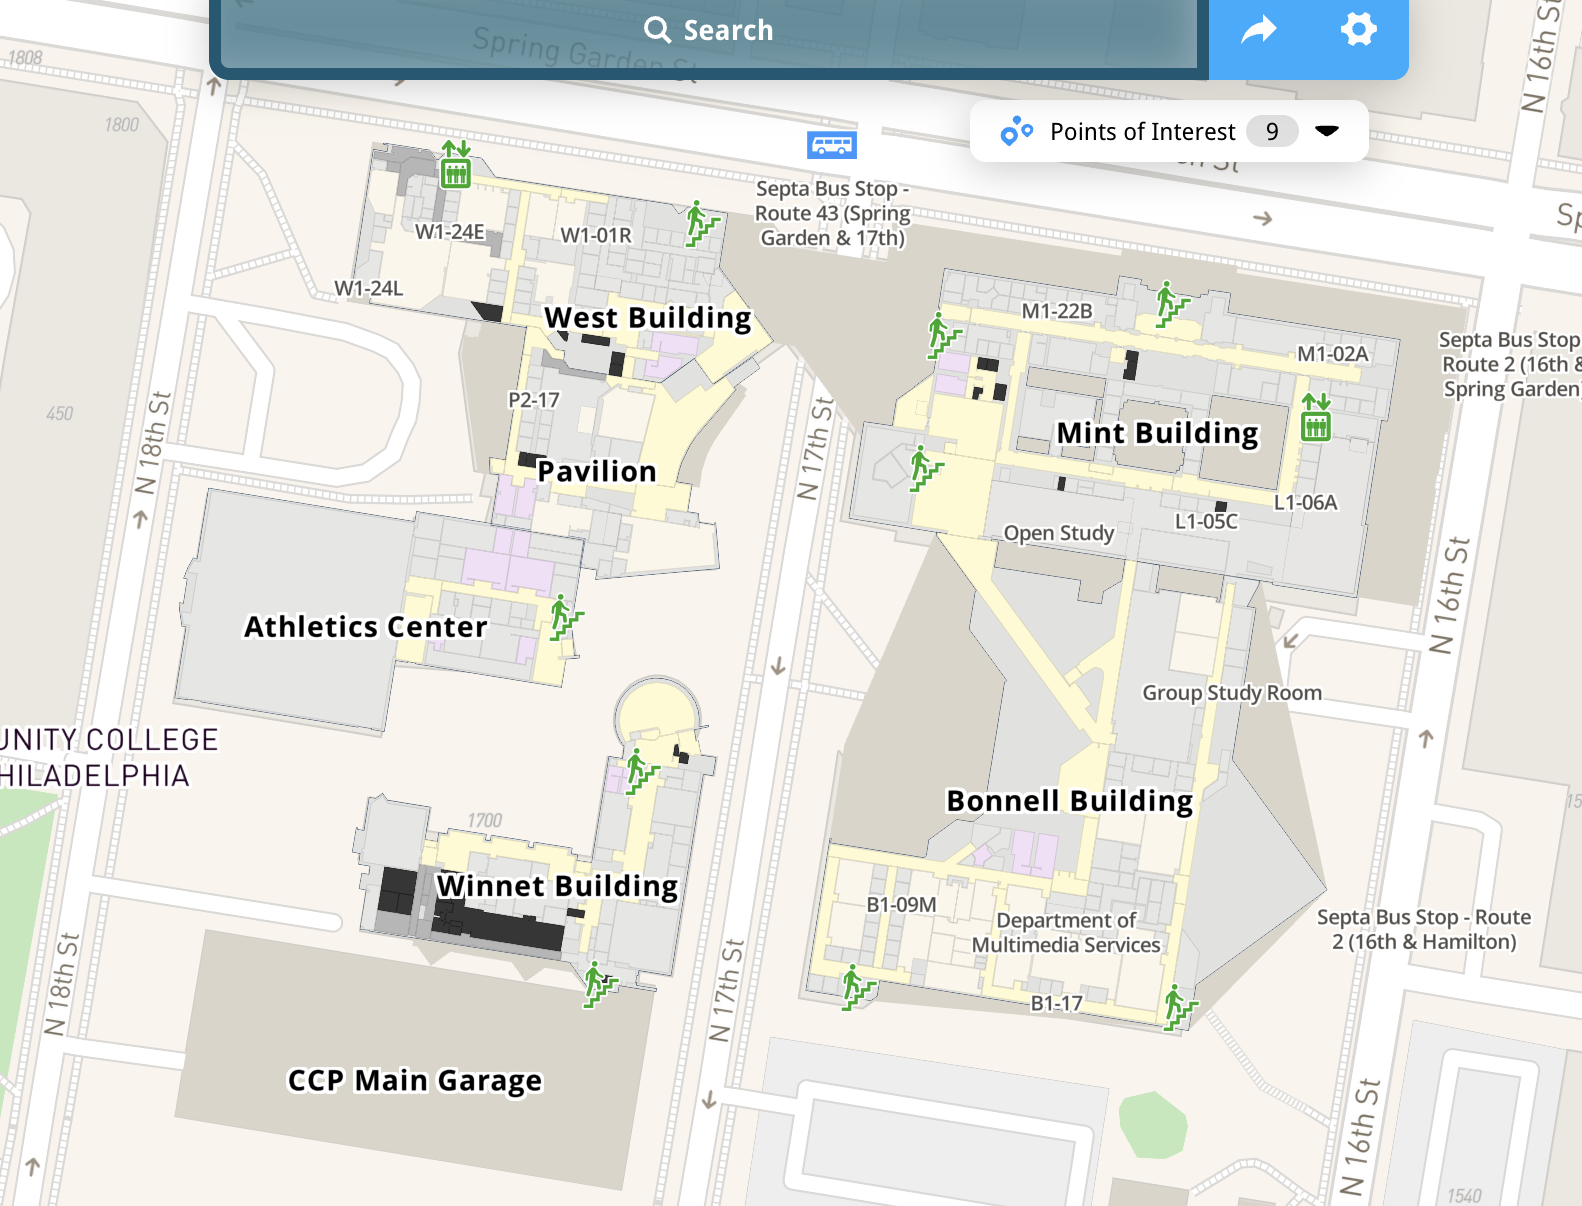Image resolution: width=1582 pixels, height=1206 pixels.
Task: Select room M1-22B
Action: (1057, 311)
